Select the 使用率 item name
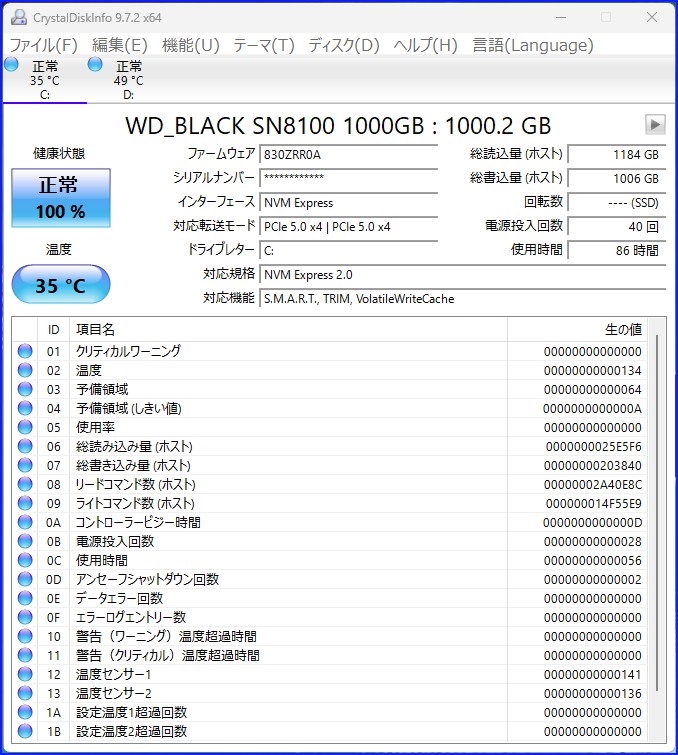The height and width of the screenshot is (755, 678). [x=95, y=427]
